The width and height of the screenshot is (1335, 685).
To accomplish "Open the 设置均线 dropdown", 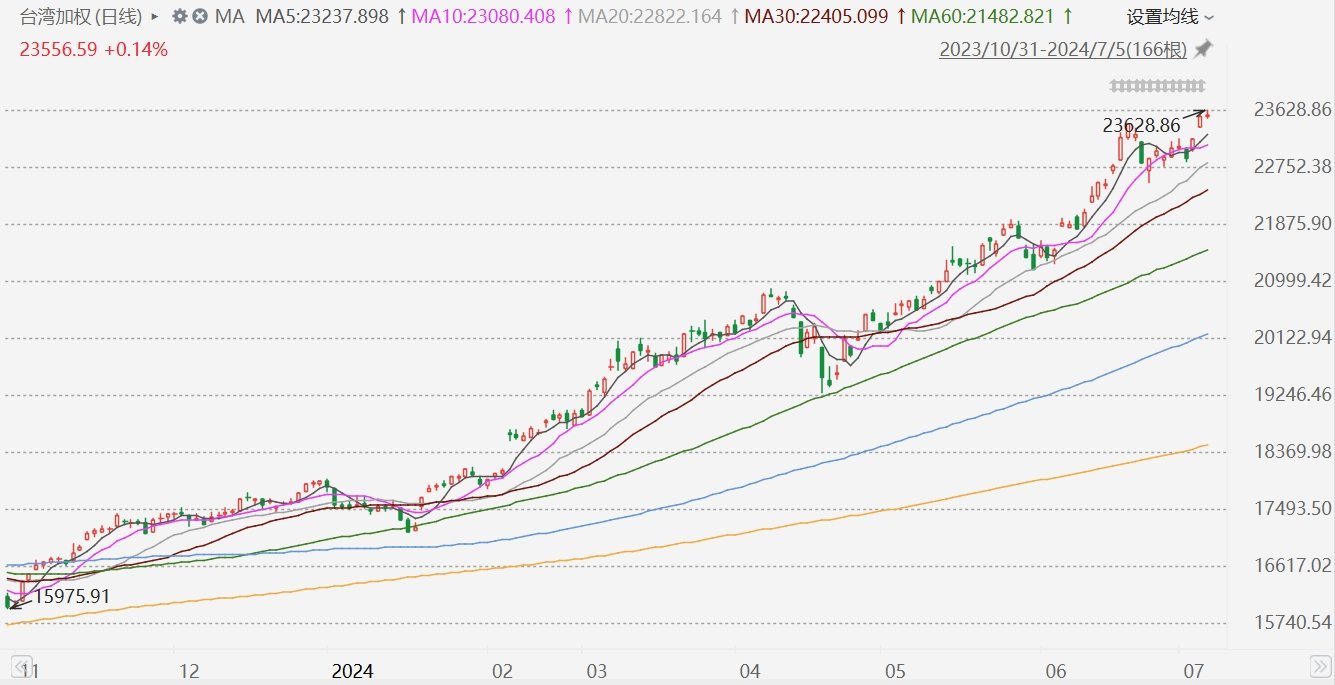I will tap(1170, 17).
